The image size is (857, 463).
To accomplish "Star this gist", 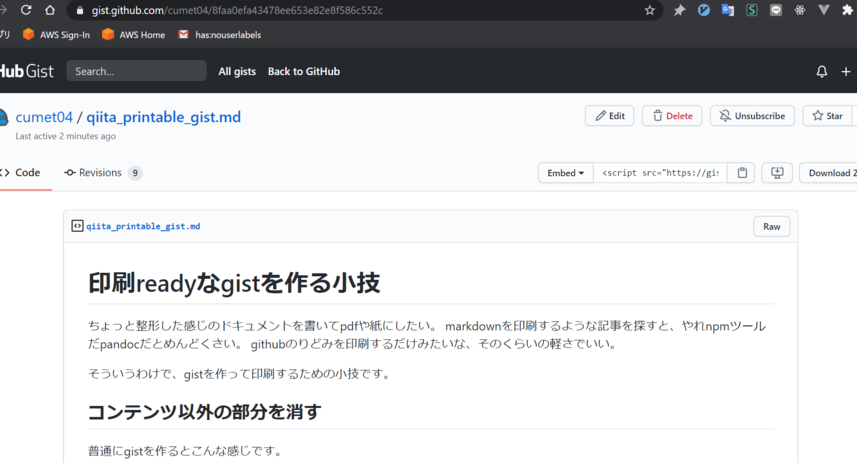I will (x=827, y=116).
